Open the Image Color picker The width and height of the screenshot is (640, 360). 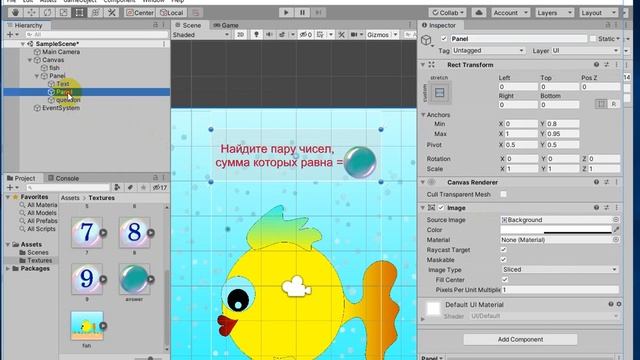[x=556, y=230]
